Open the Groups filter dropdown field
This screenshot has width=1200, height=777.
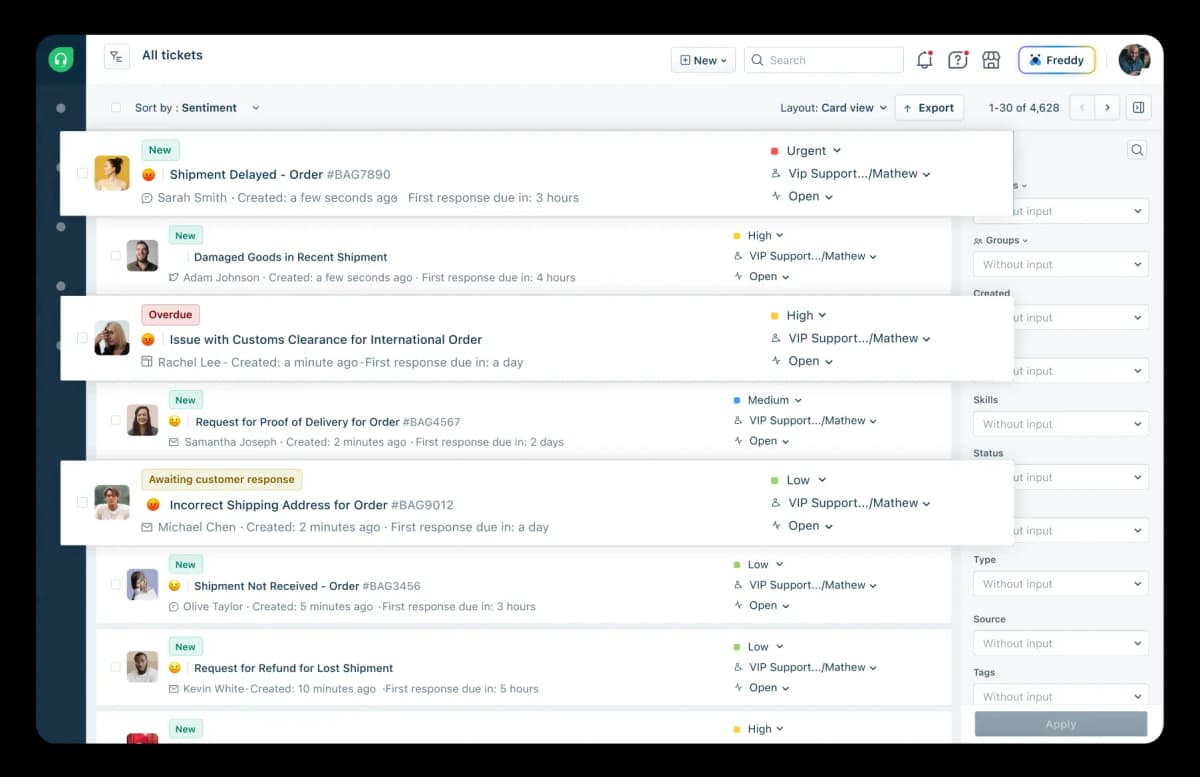point(1061,264)
